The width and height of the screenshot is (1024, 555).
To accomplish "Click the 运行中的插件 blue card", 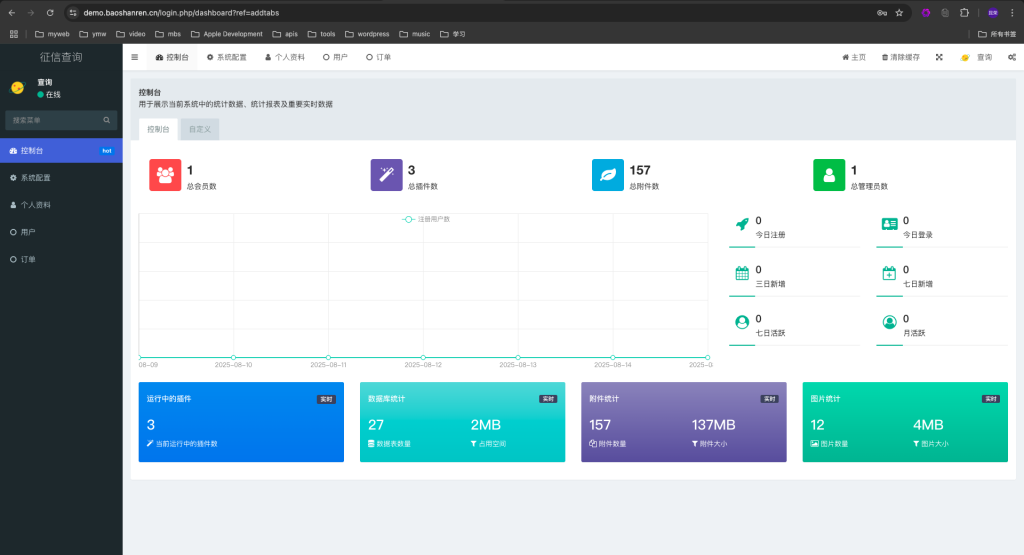I will [x=241, y=422].
